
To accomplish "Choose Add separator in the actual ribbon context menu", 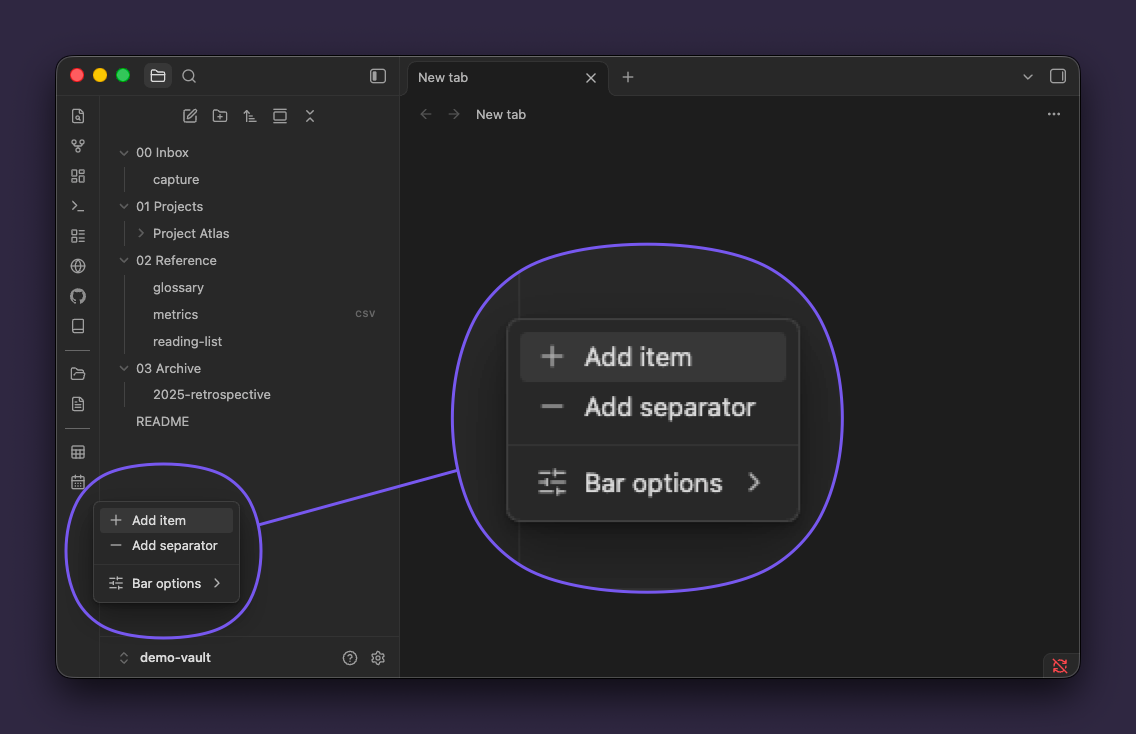I will tap(167, 546).
